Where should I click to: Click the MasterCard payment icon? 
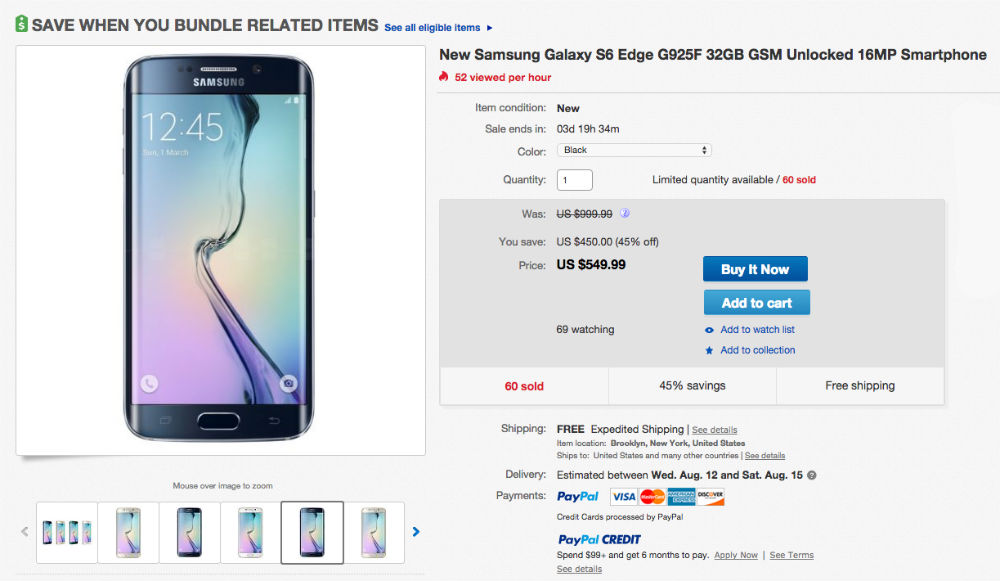point(653,495)
